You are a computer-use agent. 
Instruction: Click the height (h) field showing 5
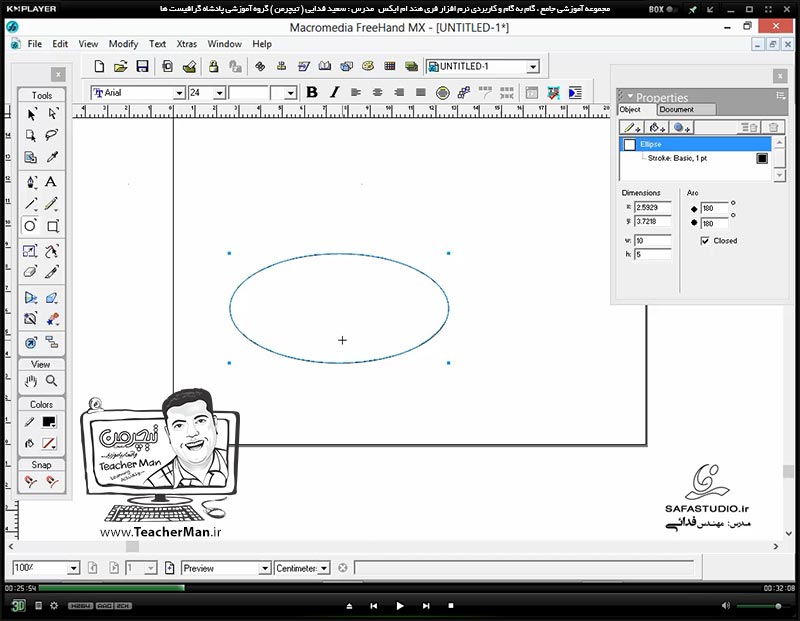pos(653,254)
